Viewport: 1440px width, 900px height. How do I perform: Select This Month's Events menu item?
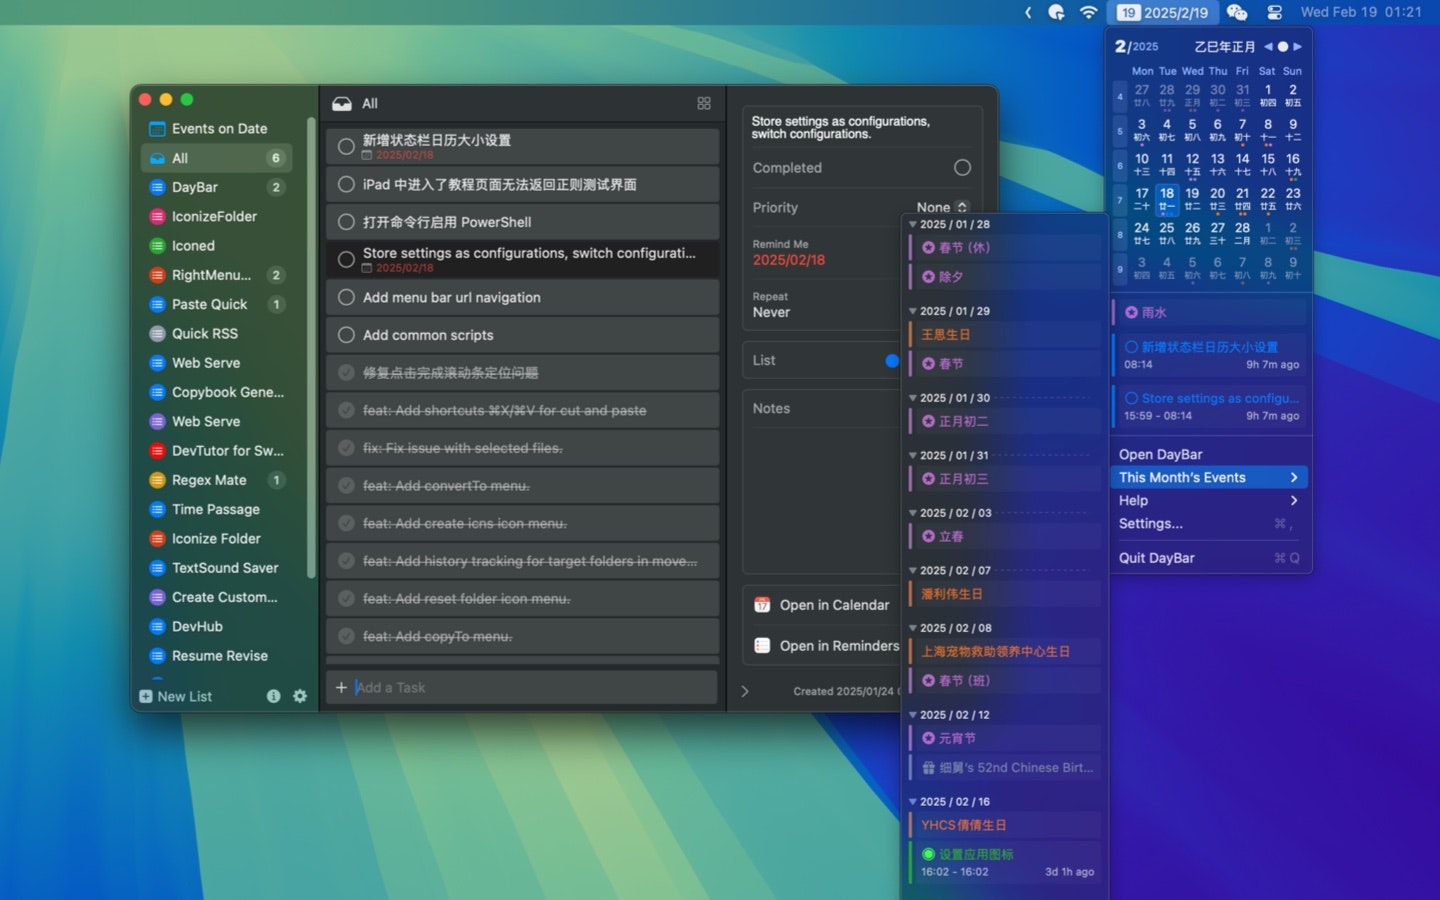[1209, 477]
